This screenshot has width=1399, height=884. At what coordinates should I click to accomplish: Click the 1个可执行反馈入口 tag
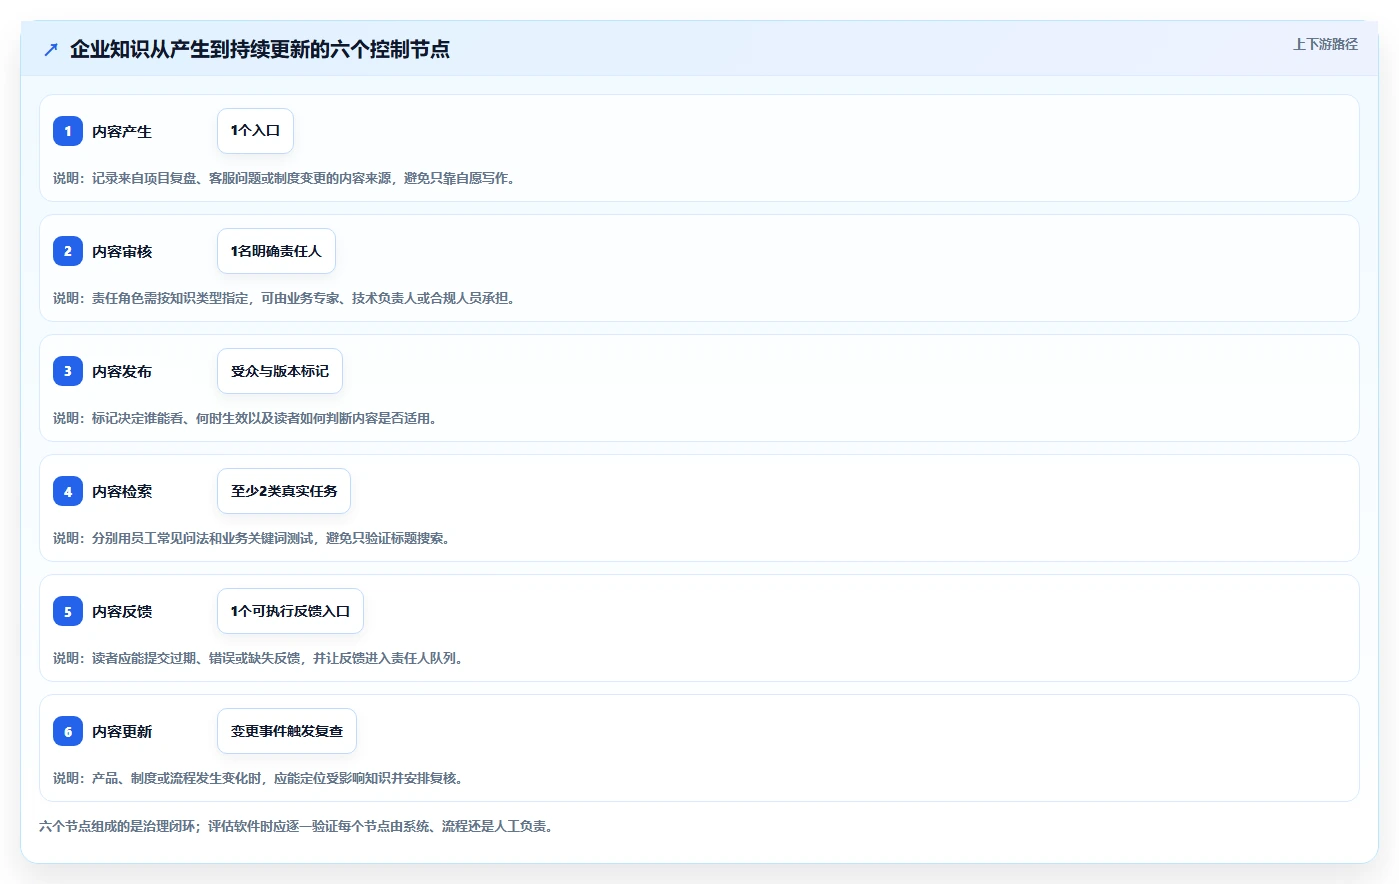point(290,611)
